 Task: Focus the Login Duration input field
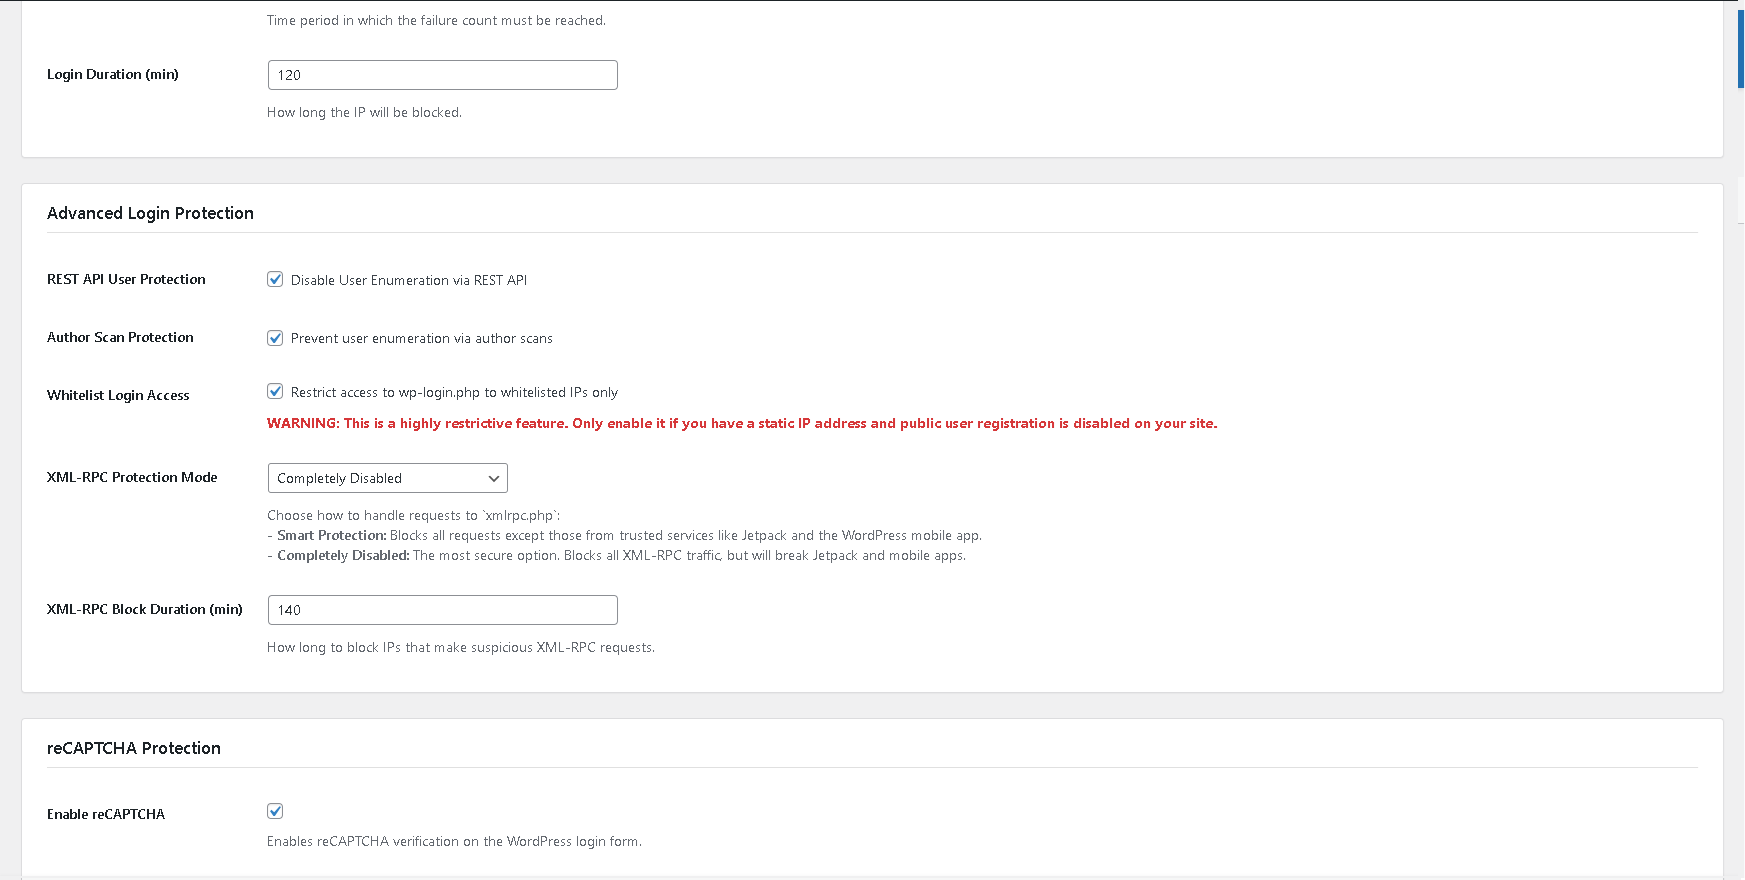[x=442, y=75]
